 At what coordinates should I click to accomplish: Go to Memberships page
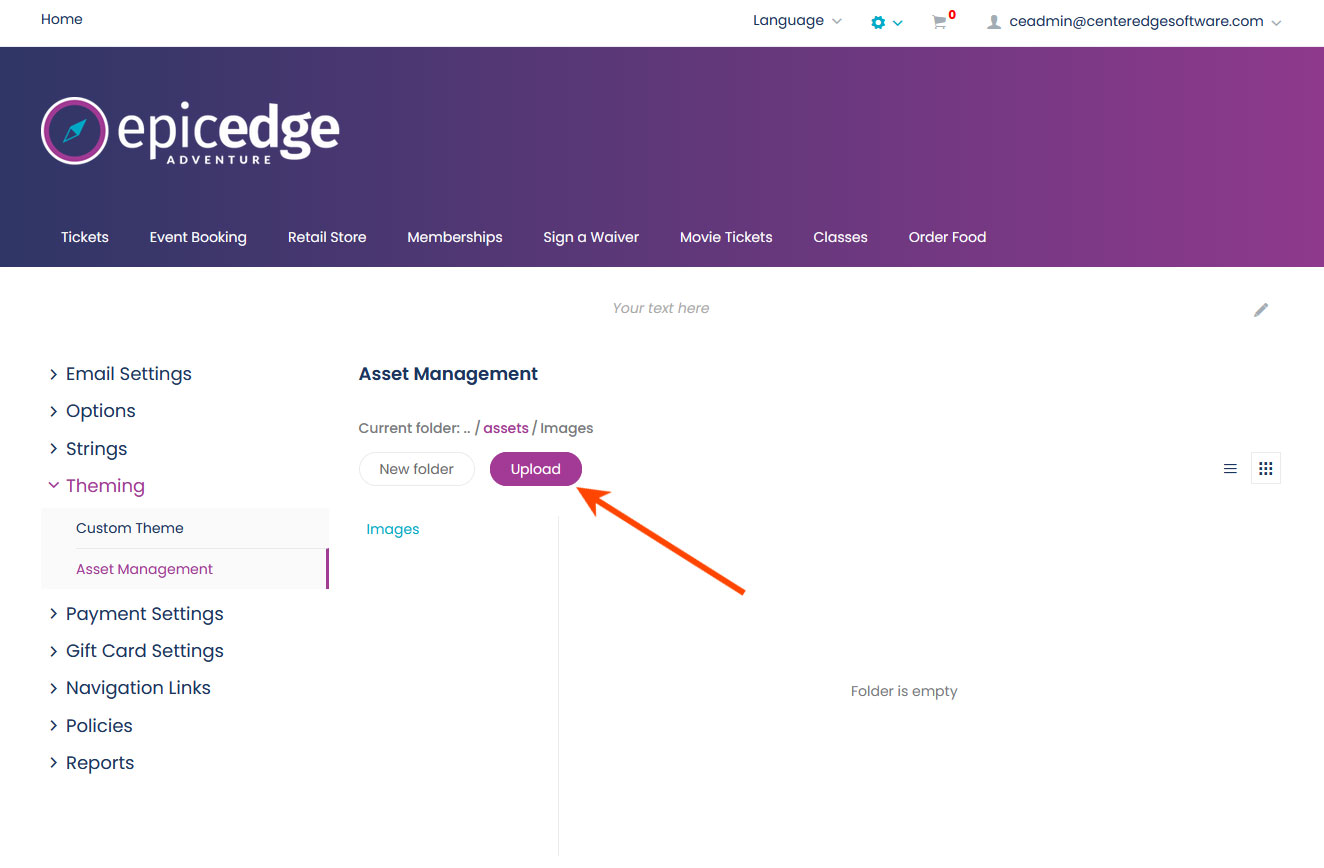[455, 237]
